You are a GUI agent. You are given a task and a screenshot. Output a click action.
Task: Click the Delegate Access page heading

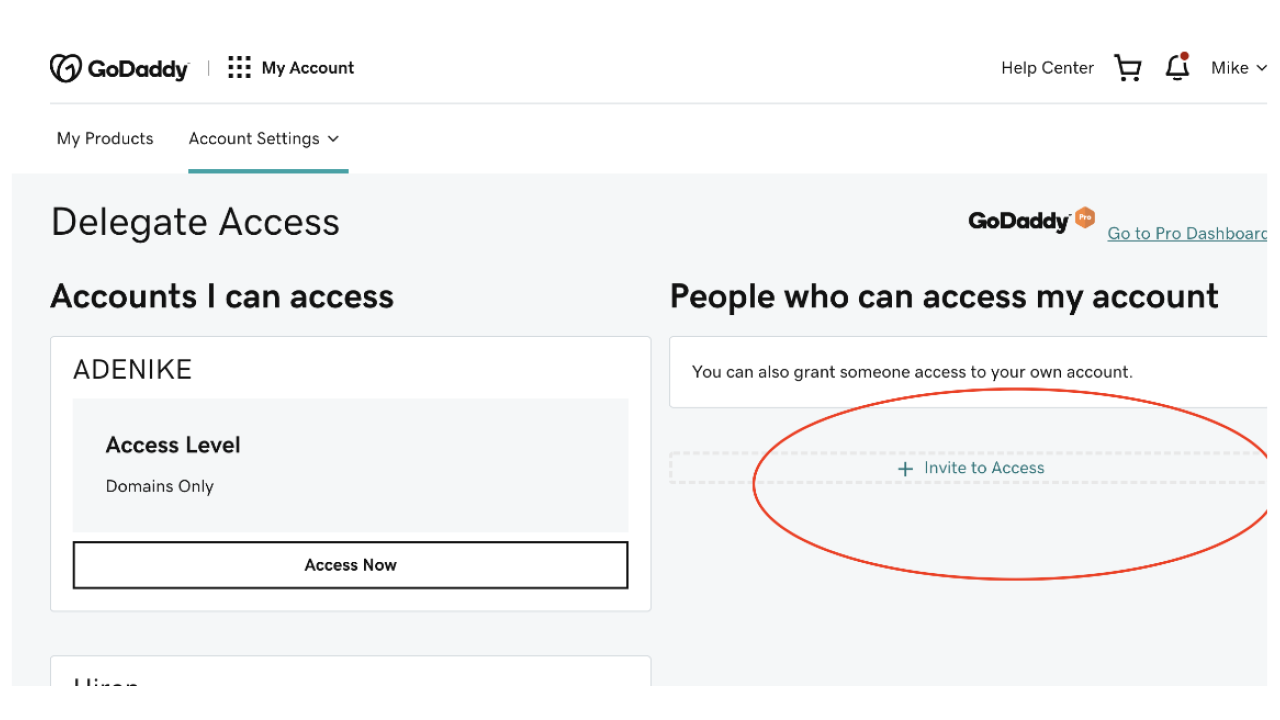point(195,222)
